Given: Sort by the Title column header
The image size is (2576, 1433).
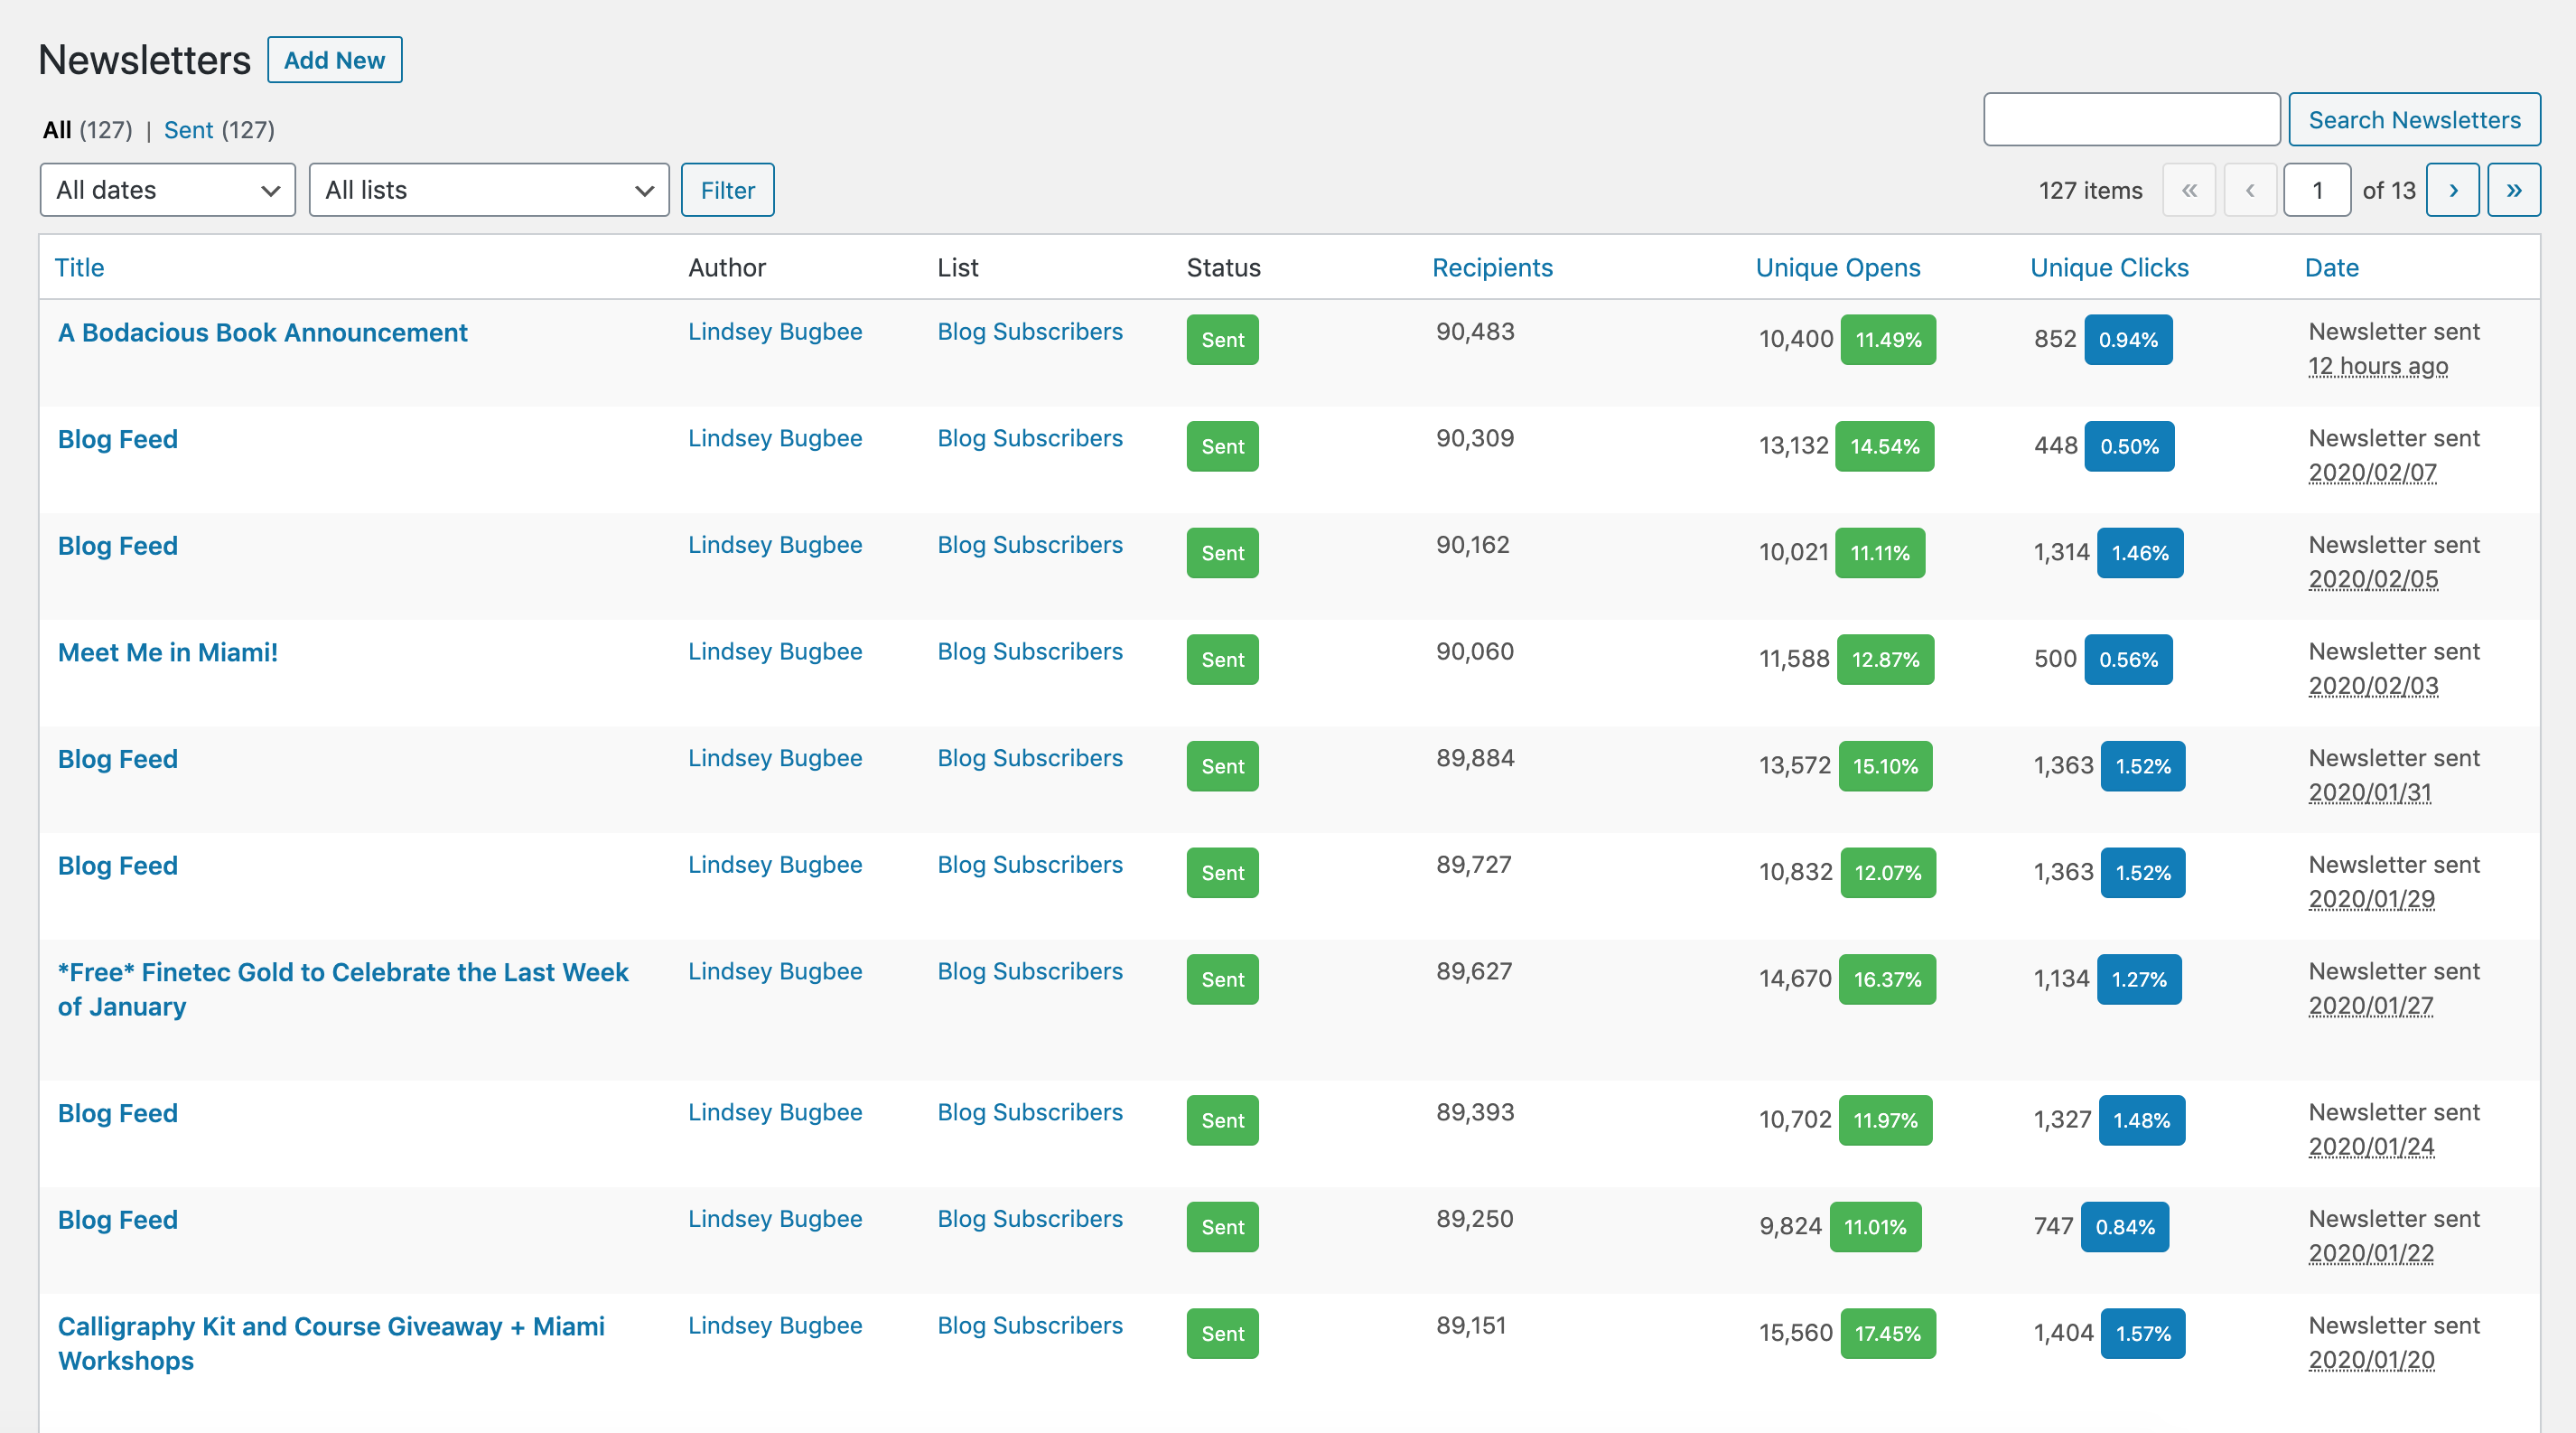Looking at the screenshot, I should pyautogui.click(x=79, y=268).
